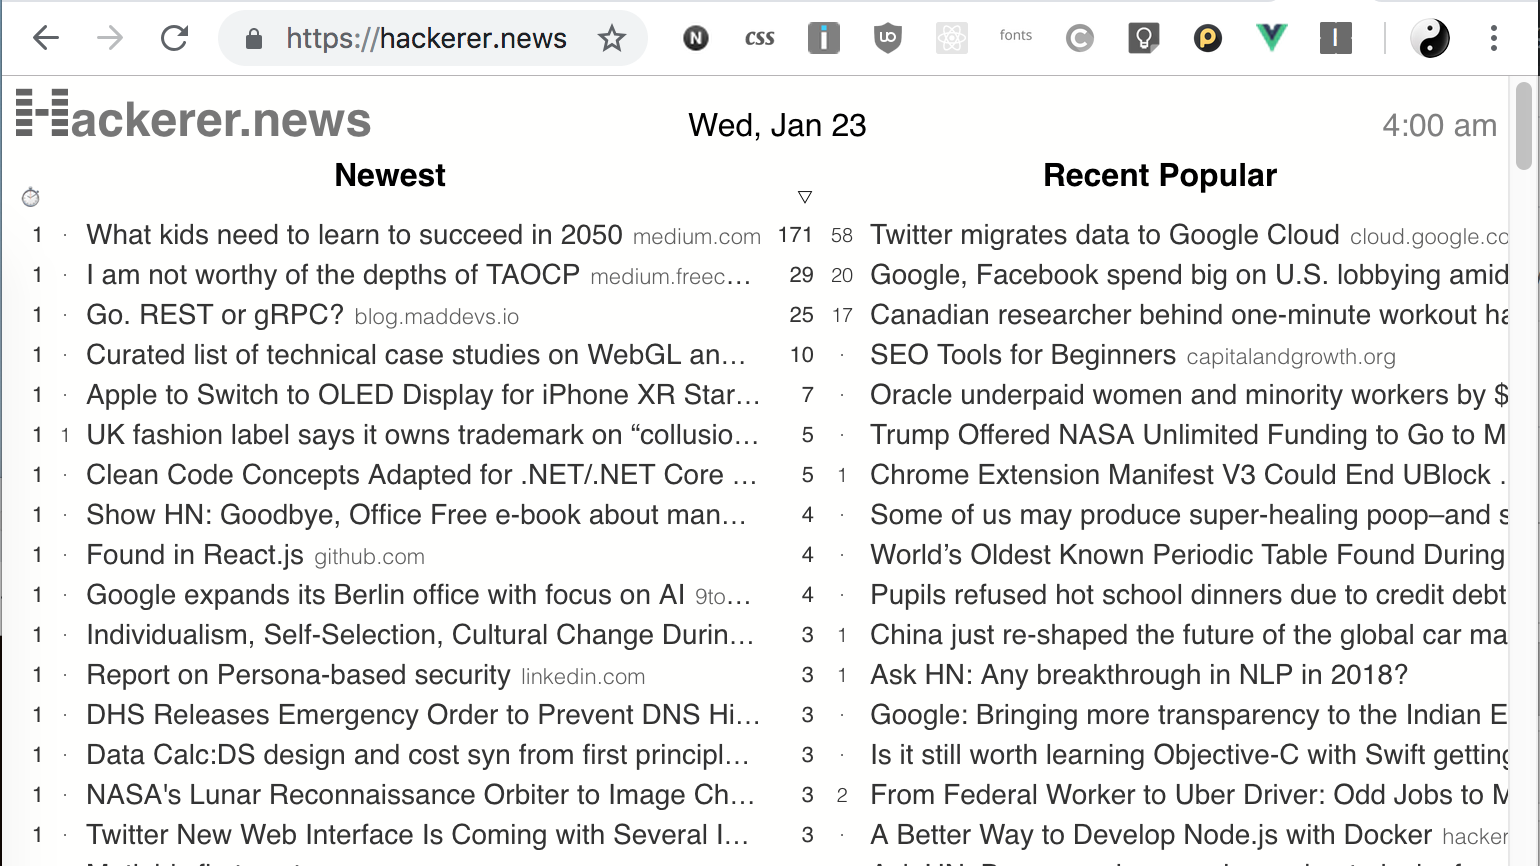This screenshot has width=1540, height=866.
Task: Toggle the triangle sort control beside the scores
Action: (x=805, y=196)
